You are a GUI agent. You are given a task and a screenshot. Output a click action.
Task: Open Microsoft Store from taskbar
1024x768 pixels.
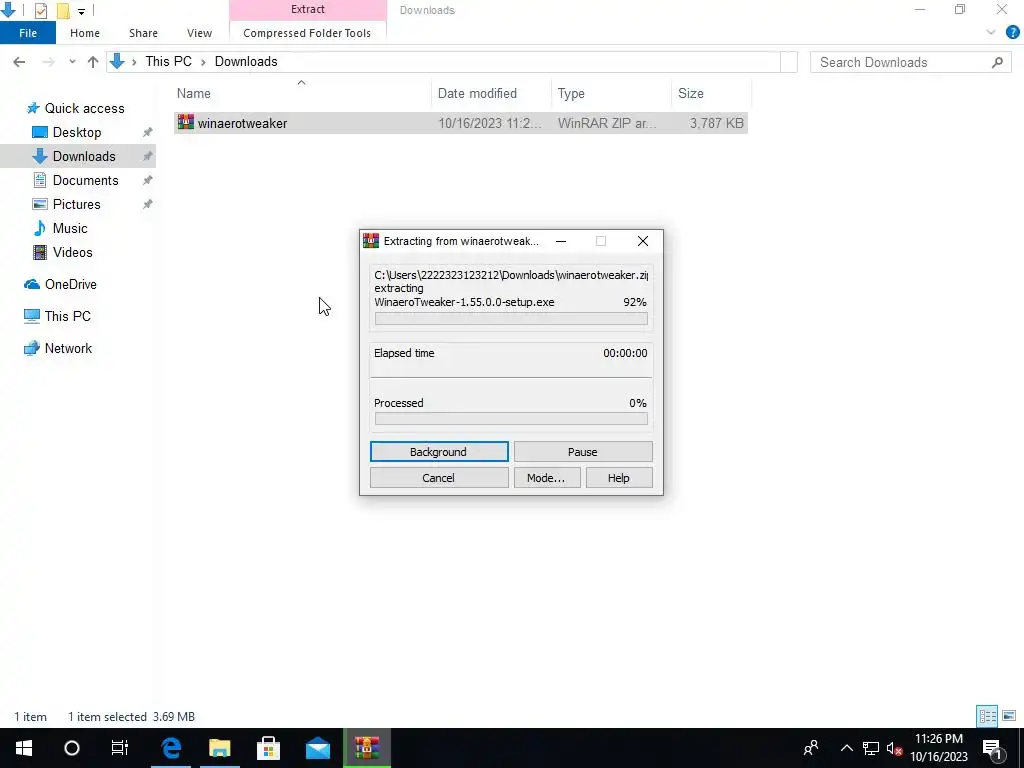coord(268,748)
